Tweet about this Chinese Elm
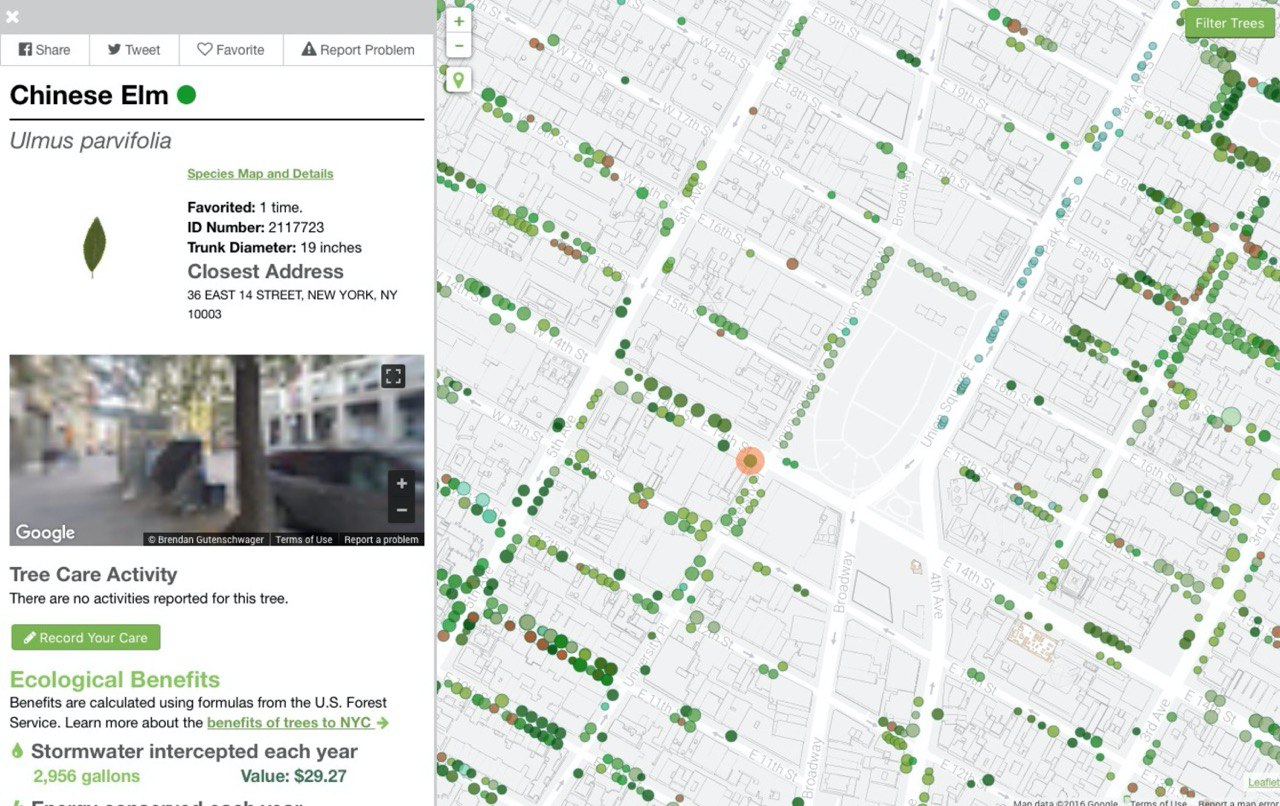This screenshot has width=1280, height=806. point(134,50)
